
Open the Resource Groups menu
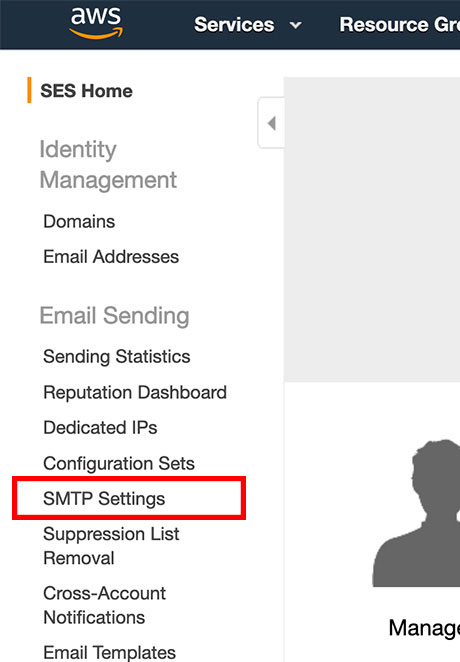click(x=399, y=24)
